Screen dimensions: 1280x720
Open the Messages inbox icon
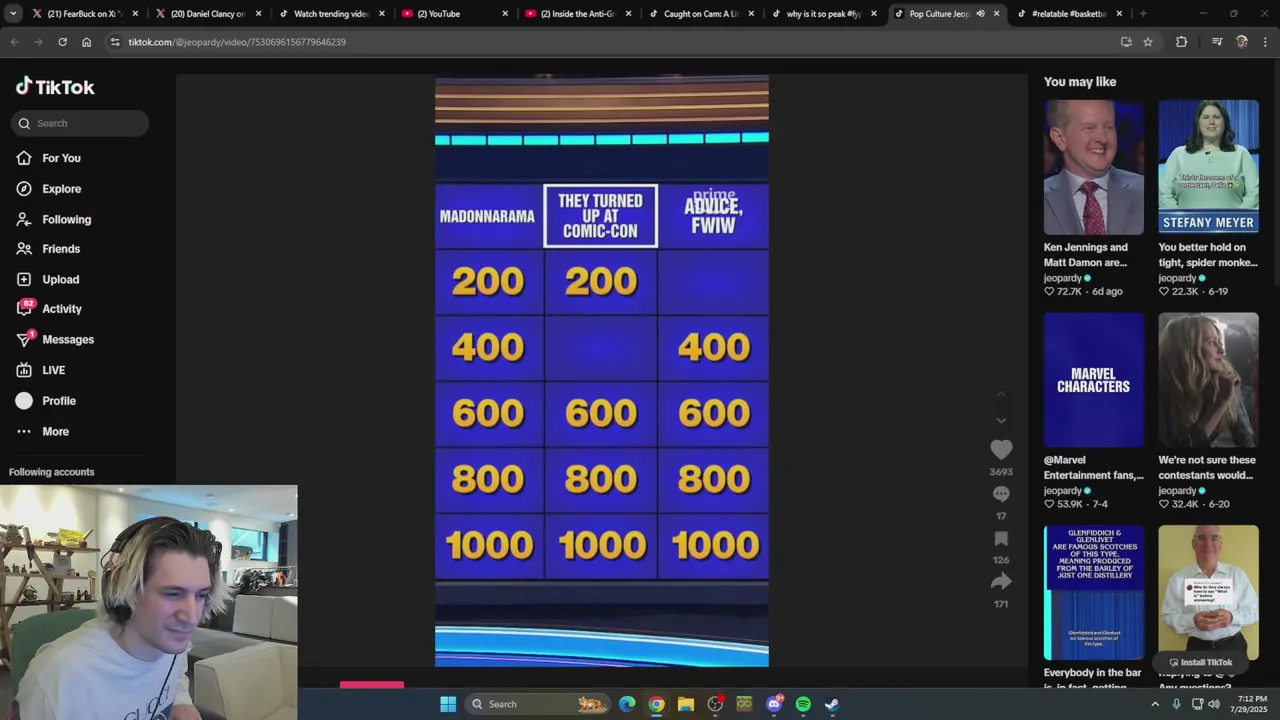click(x=24, y=340)
